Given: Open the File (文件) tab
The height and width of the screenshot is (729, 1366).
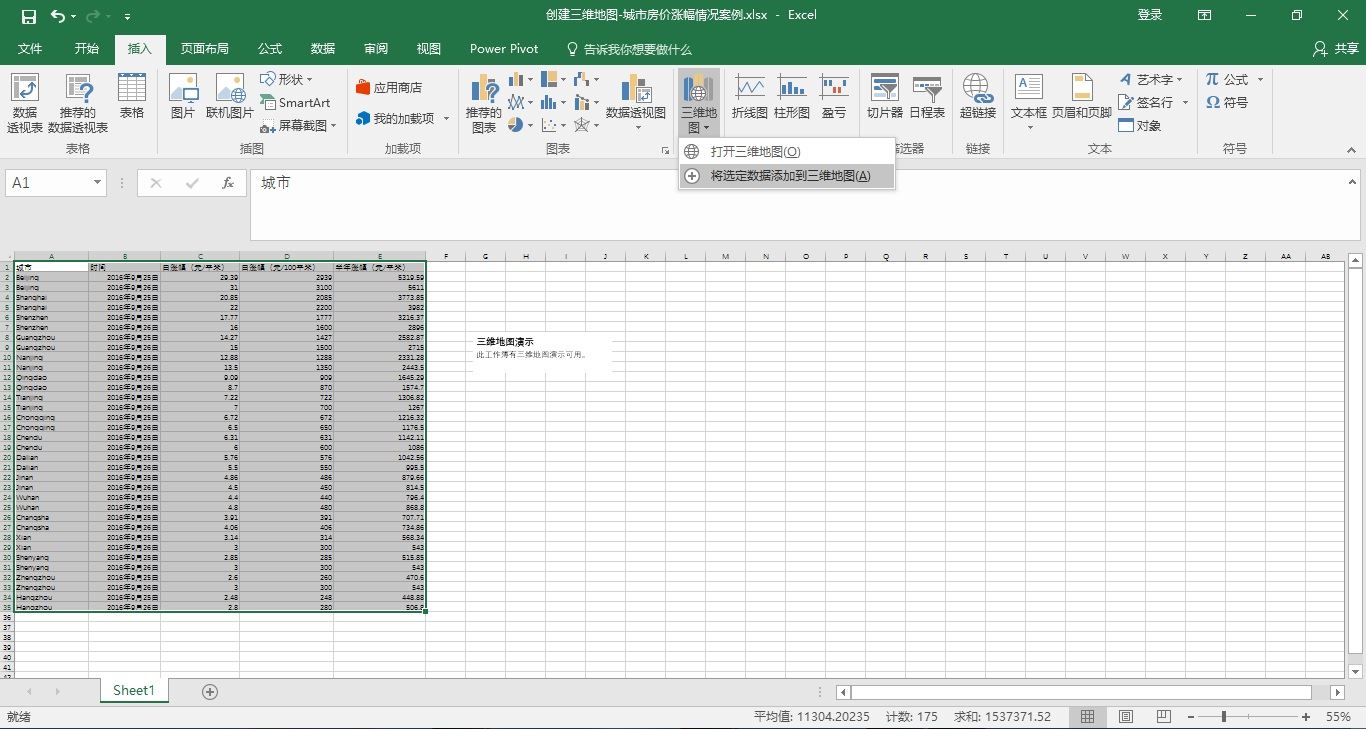Looking at the screenshot, I should point(30,48).
